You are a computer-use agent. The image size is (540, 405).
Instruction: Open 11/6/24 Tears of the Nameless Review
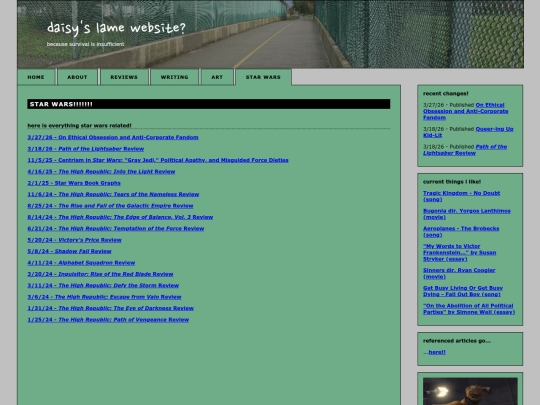click(113, 194)
